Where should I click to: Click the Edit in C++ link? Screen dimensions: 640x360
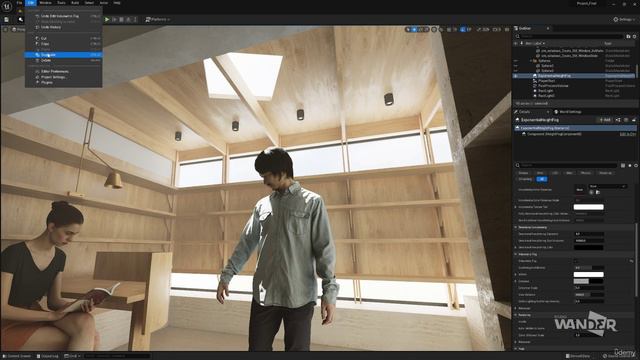[x=628, y=134]
